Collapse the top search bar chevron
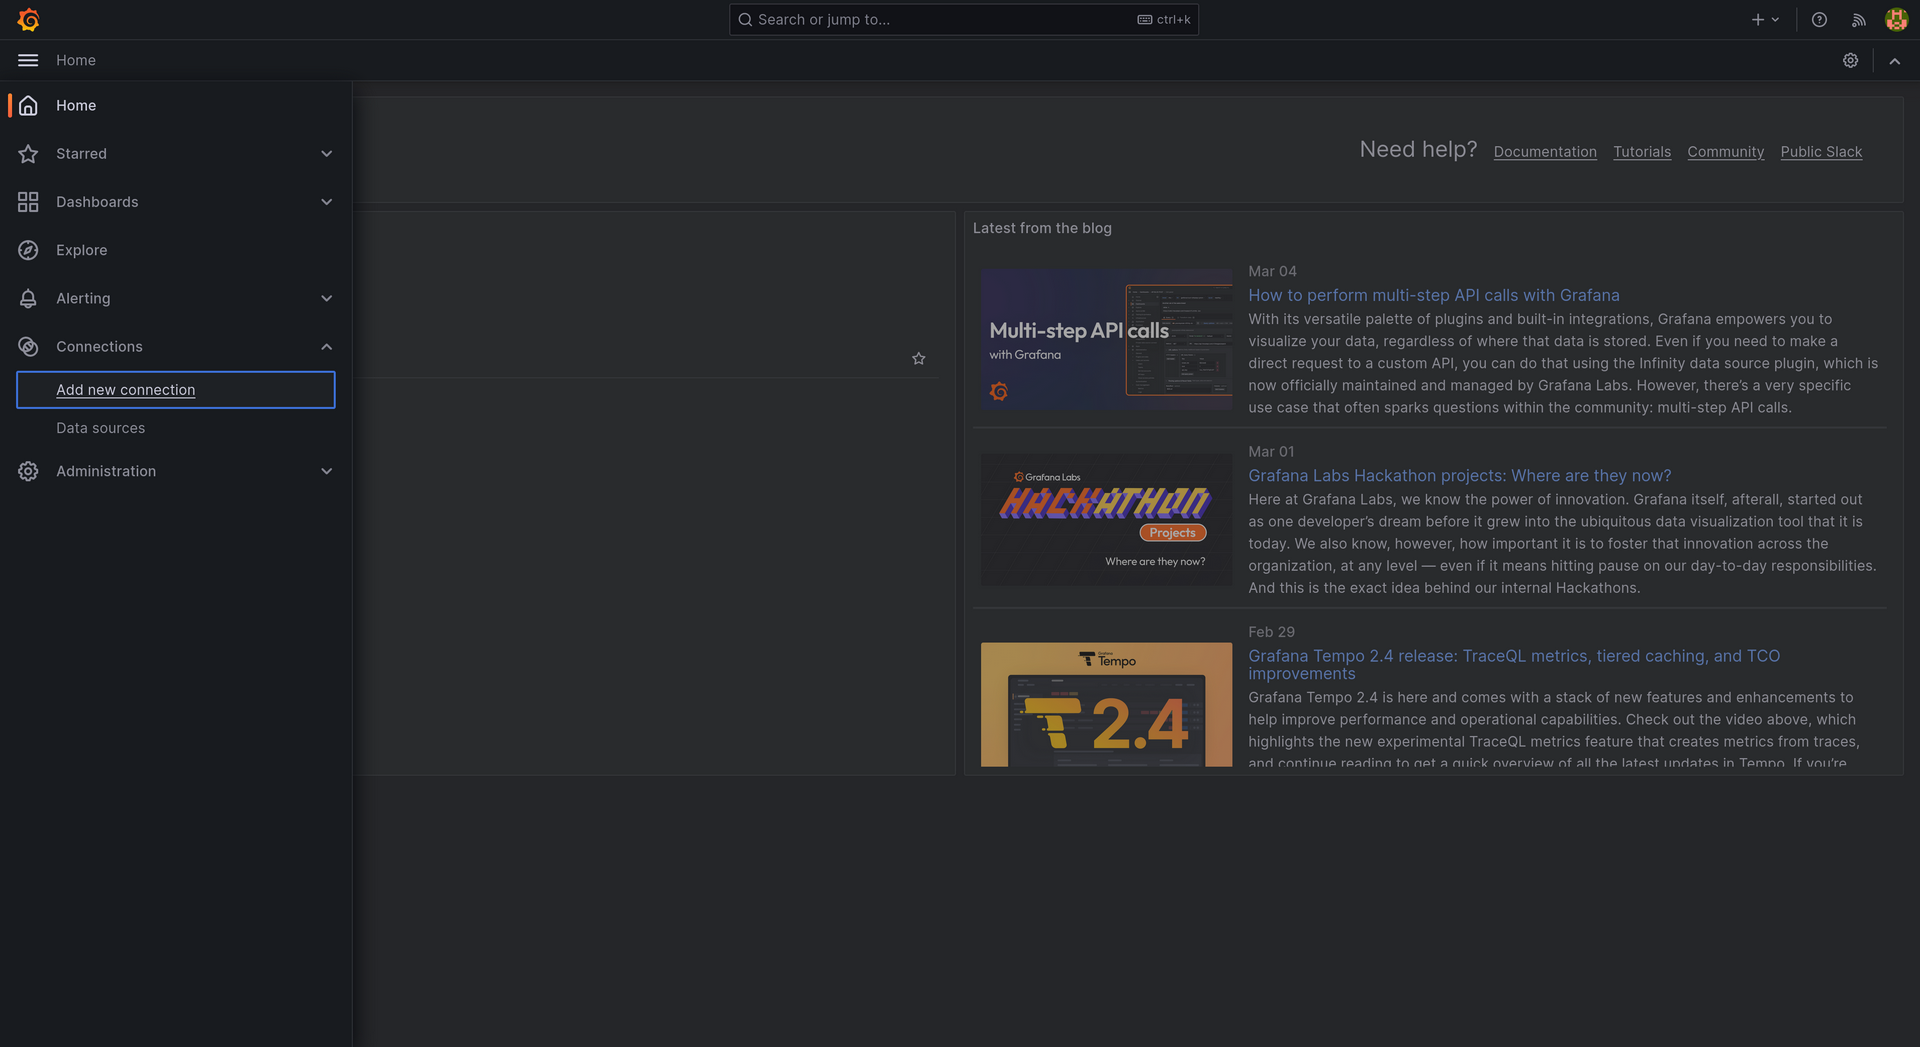Viewport: 1920px width, 1047px height. [1894, 60]
